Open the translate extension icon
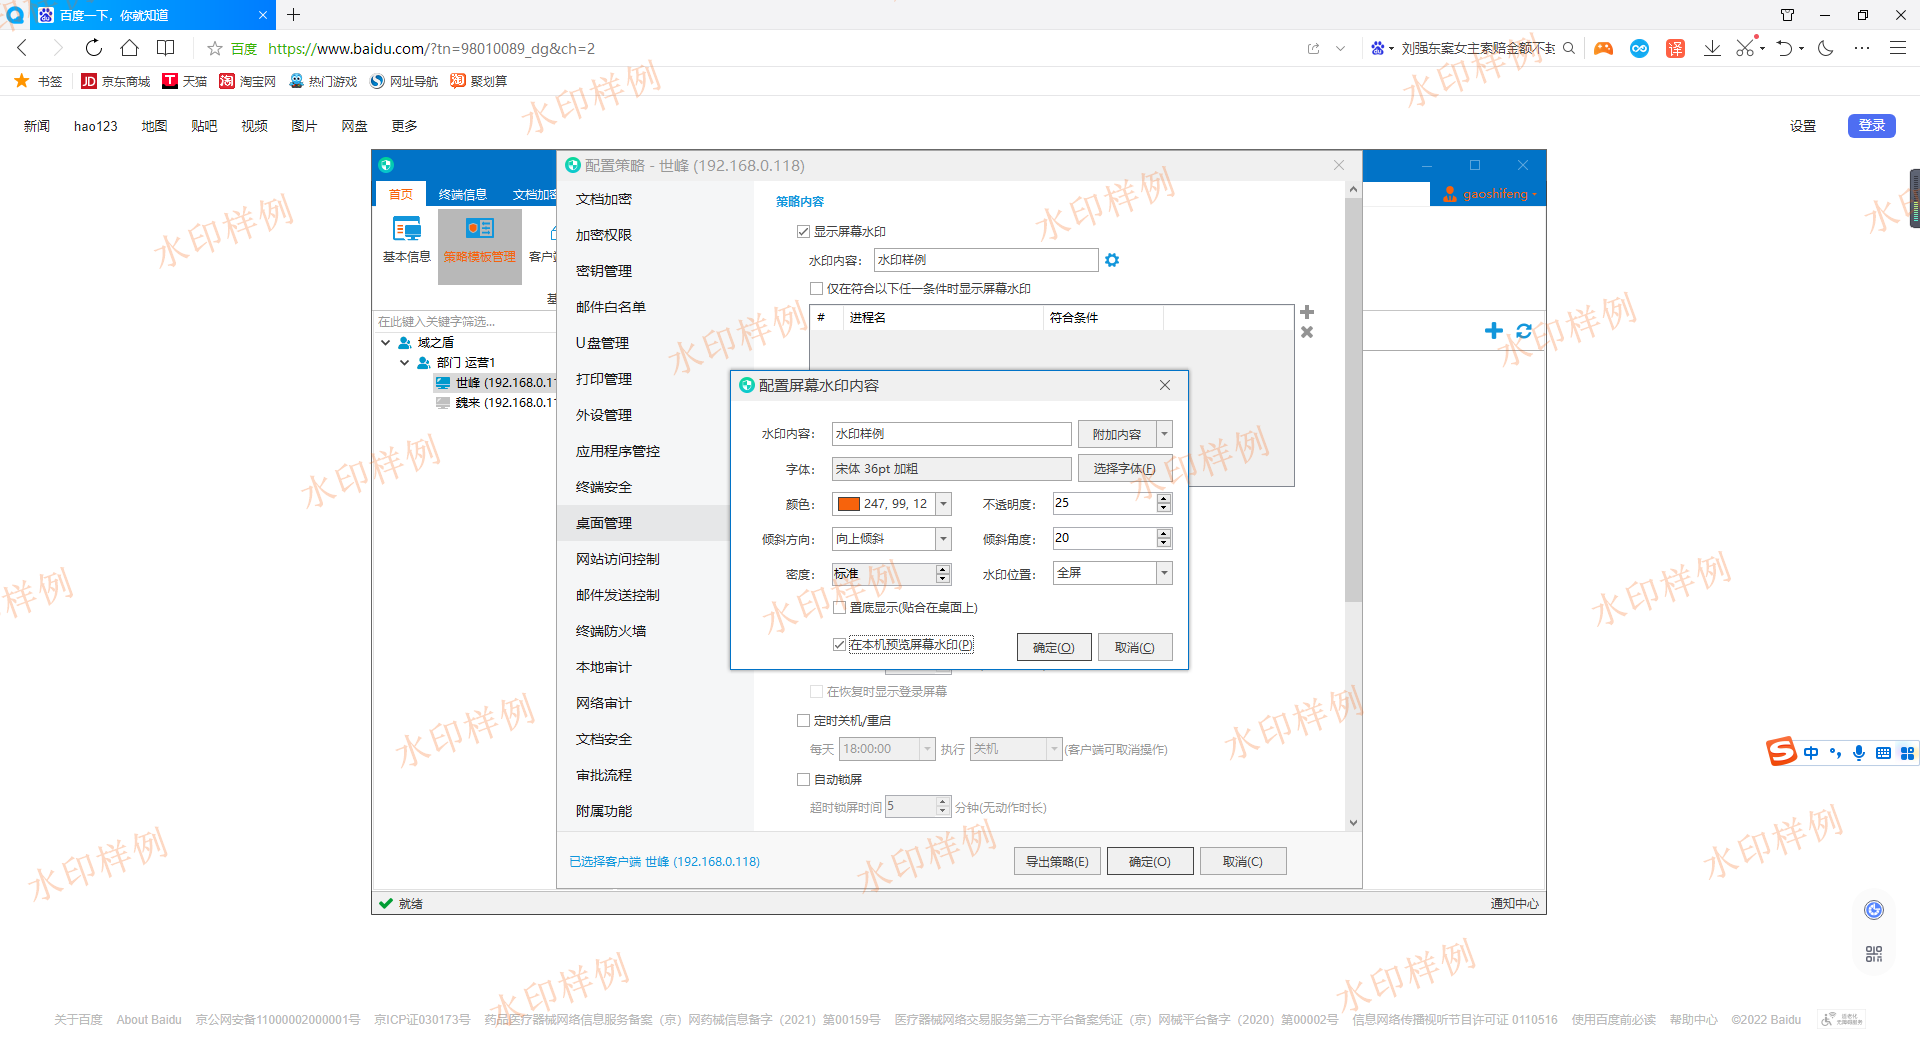 pos(1675,48)
